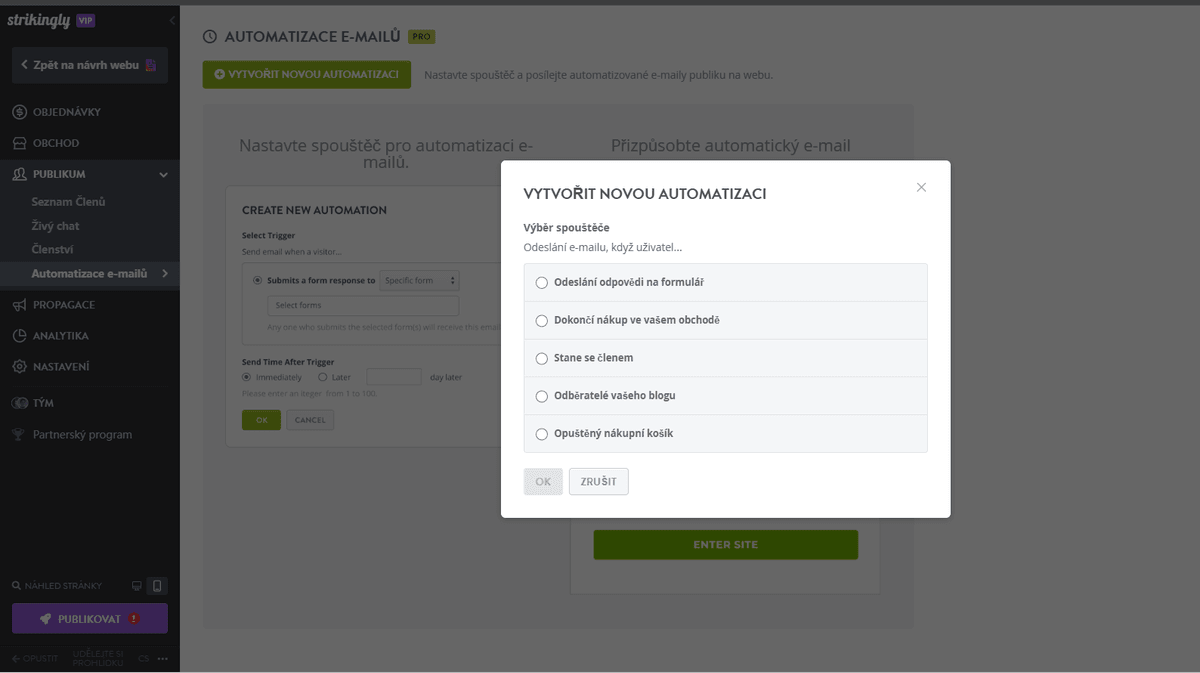Open Analytika using its sidebar icon
The height and width of the screenshot is (673, 1200).
[18, 335]
